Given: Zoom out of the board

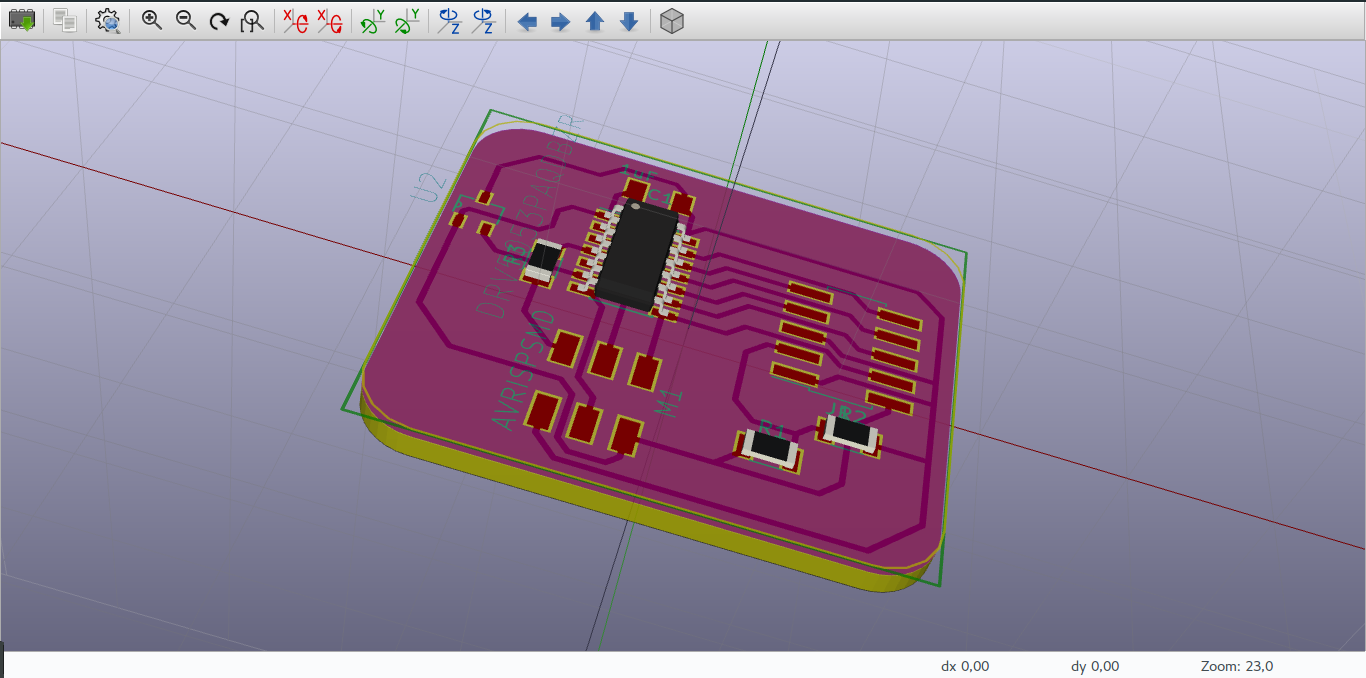Looking at the screenshot, I should (185, 20).
